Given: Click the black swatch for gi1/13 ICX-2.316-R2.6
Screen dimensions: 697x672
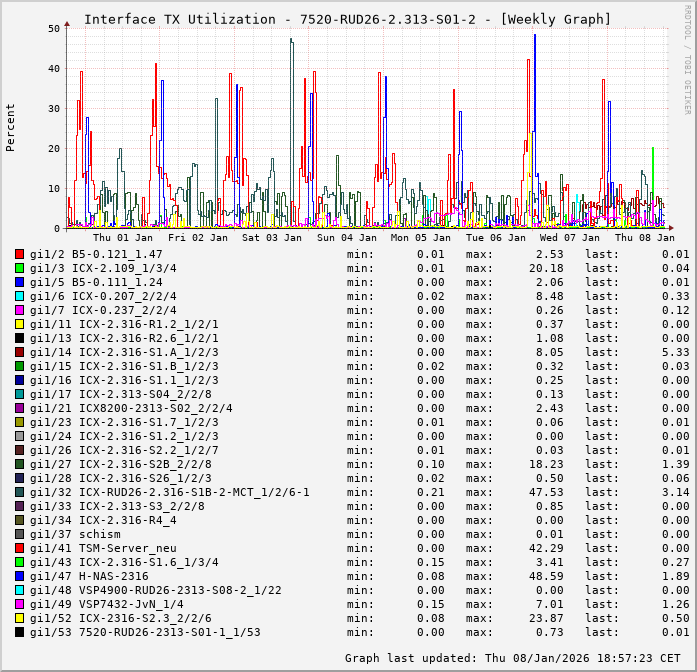Looking at the screenshot, I should (x=19, y=338).
